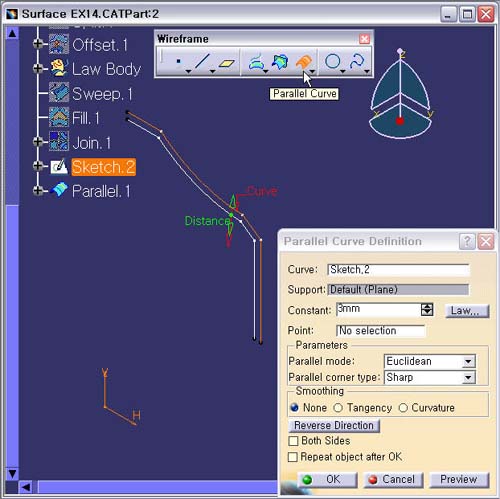The width and height of the screenshot is (500, 499).
Task: Select Offset.1 in the specification tree
Action: point(100,45)
